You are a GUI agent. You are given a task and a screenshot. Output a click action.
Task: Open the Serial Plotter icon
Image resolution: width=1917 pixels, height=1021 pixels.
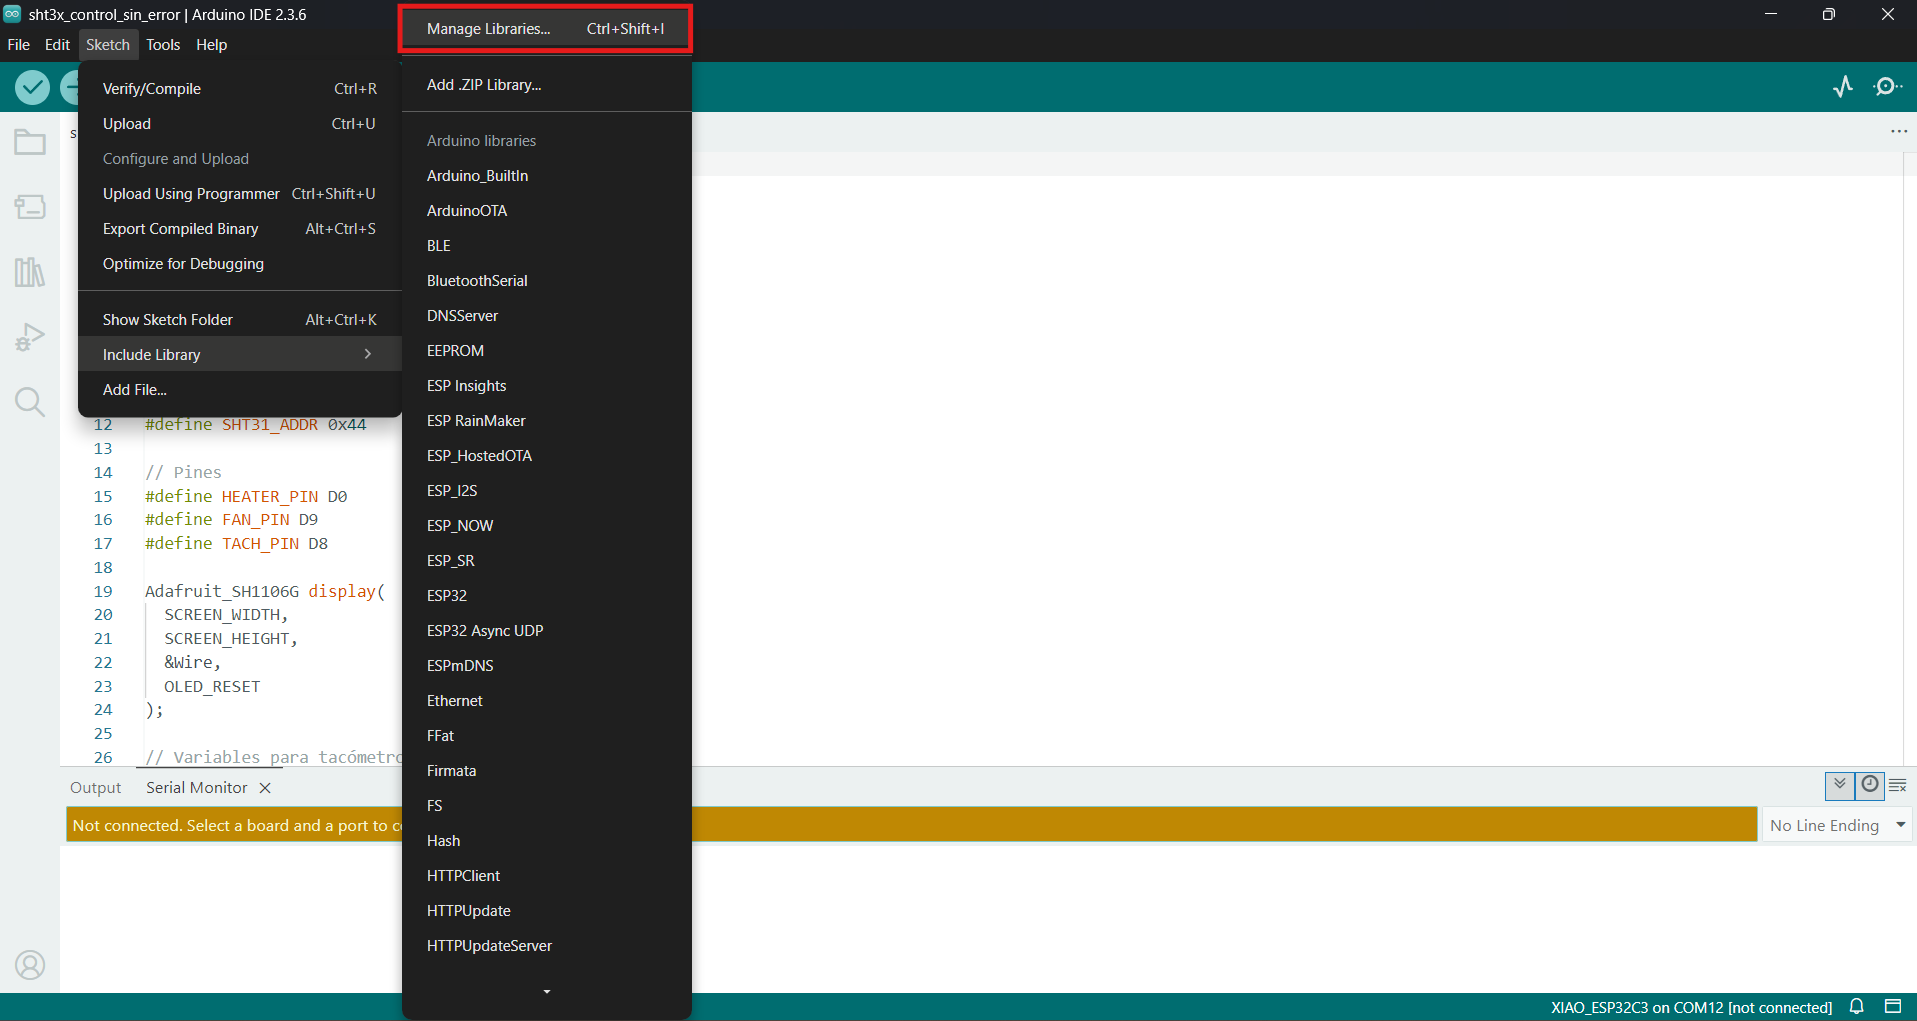pos(1843,87)
